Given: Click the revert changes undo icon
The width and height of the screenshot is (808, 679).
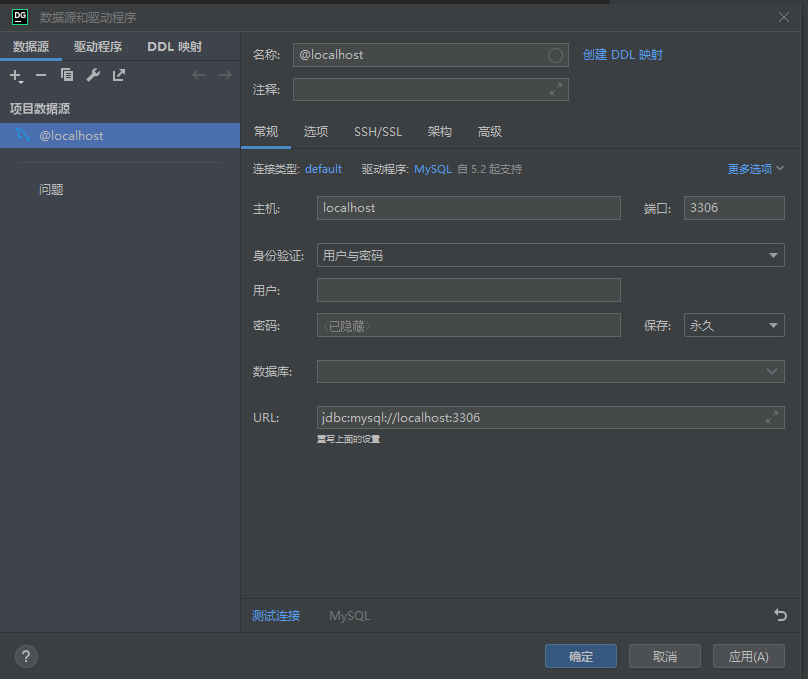Looking at the screenshot, I should [780, 615].
